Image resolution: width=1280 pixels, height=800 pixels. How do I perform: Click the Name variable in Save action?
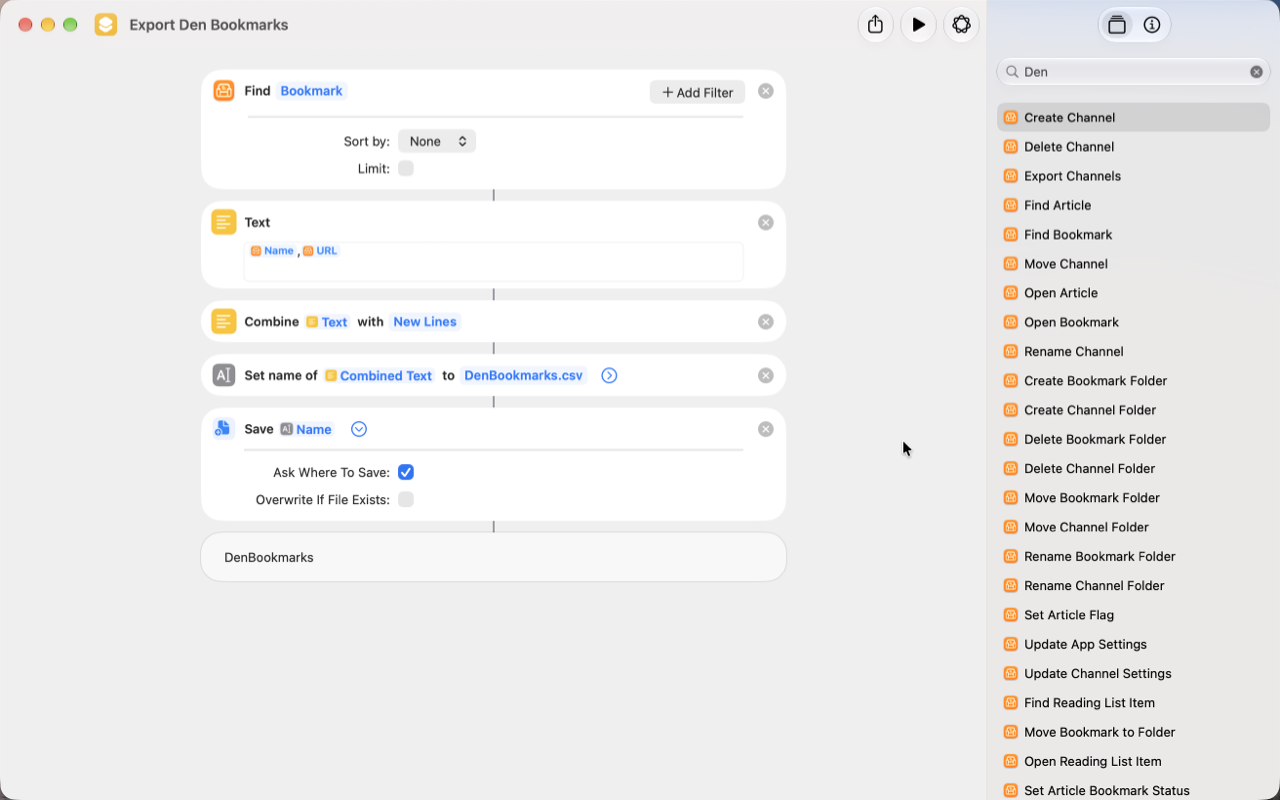[306, 429]
